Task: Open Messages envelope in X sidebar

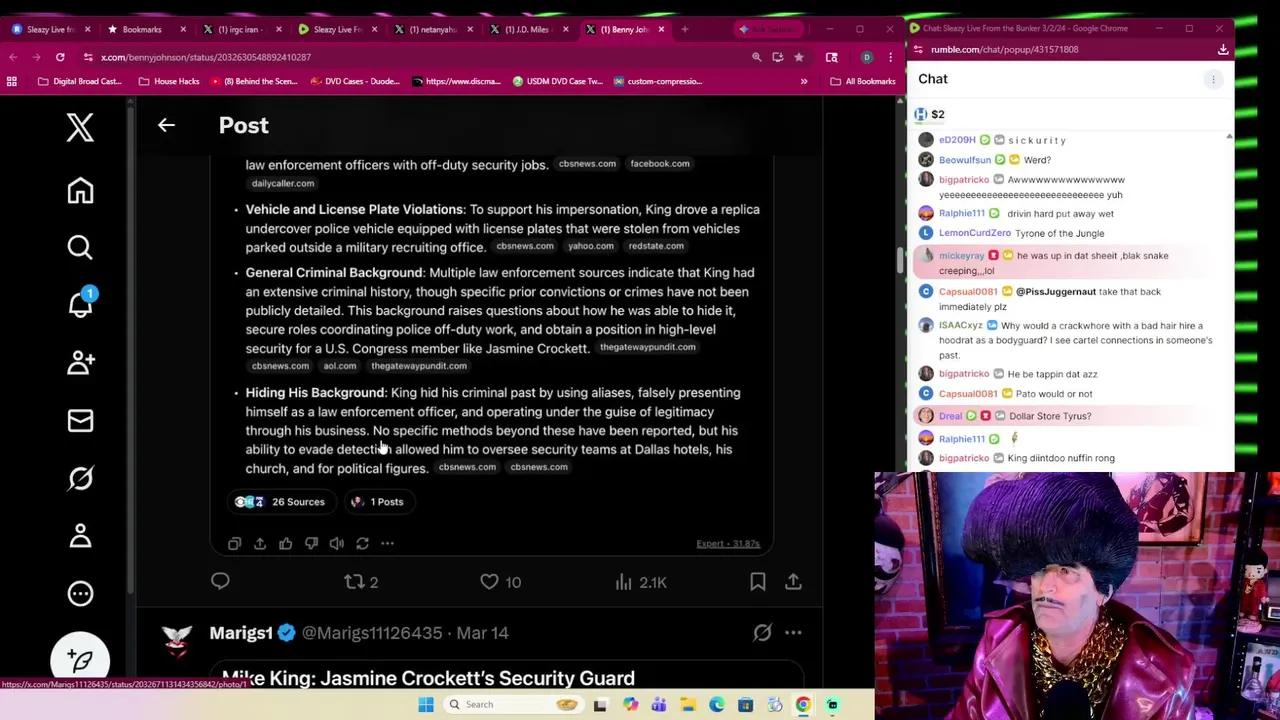Action: (80, 420)
